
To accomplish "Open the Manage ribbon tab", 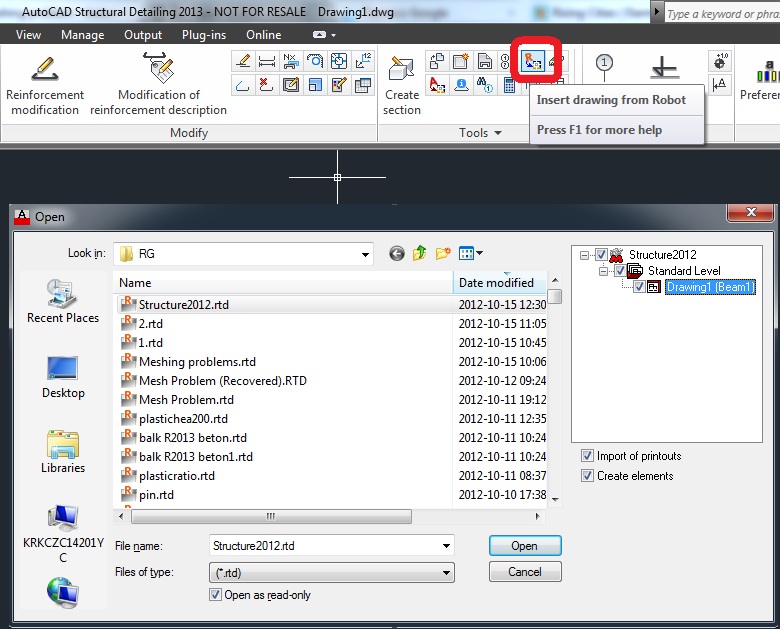I will pos(83,35).
